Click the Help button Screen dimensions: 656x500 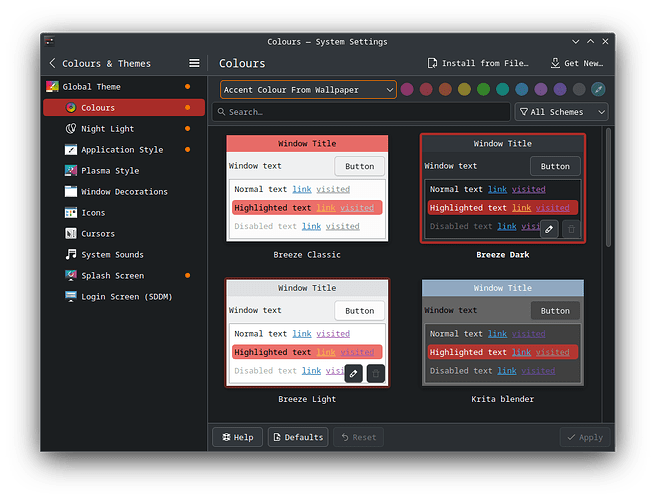click(238, 437)
